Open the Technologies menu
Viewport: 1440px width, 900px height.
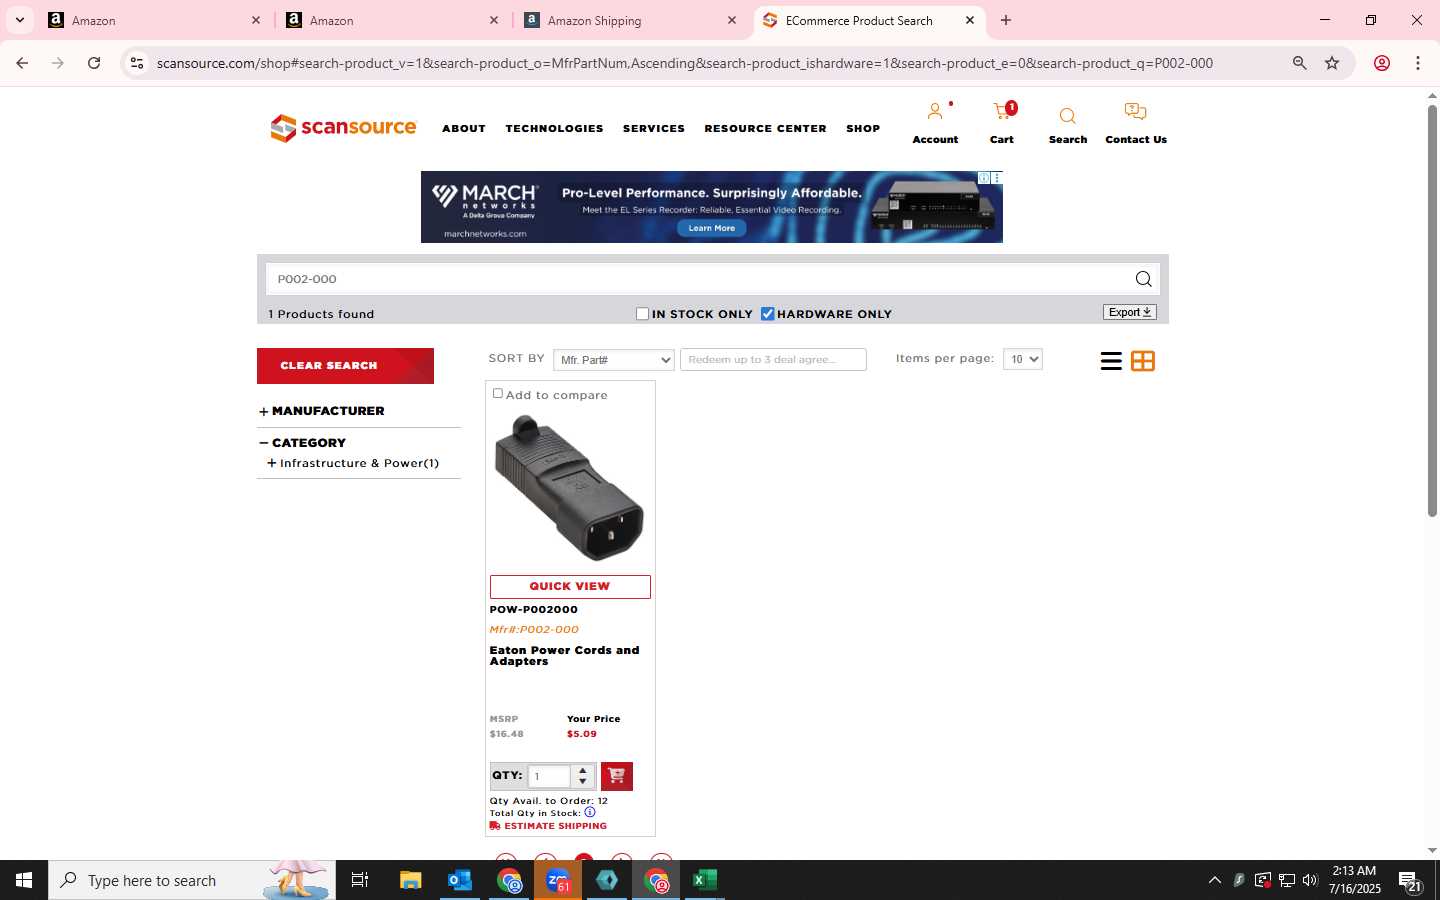pos(554,128)
